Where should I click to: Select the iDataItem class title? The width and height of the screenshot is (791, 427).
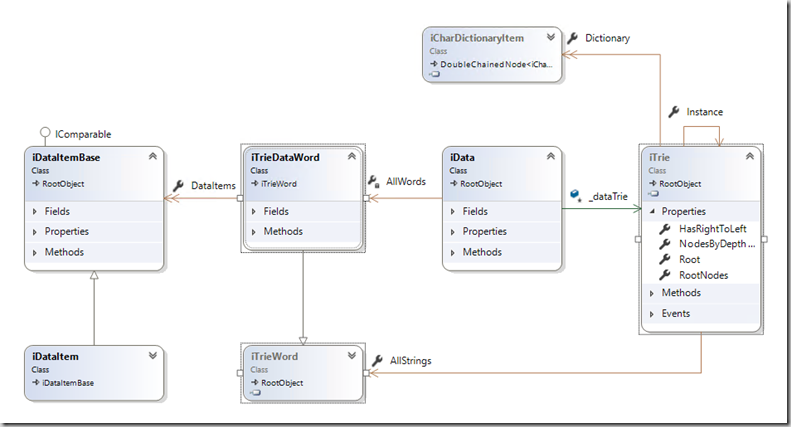55,356
